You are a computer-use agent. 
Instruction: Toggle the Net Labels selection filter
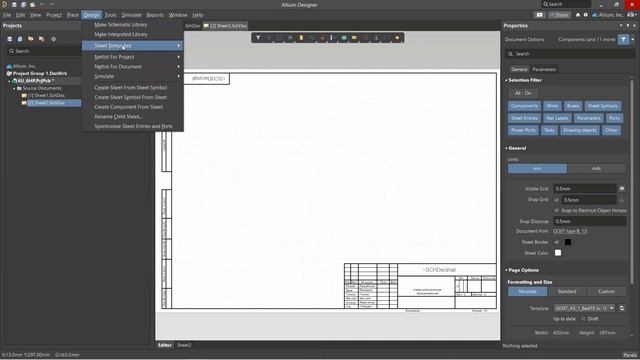(557, 118)
